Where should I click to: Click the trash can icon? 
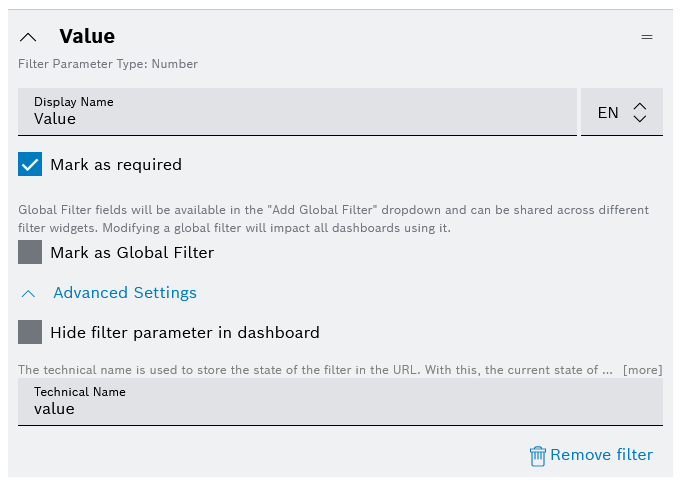tap(538, 456)
